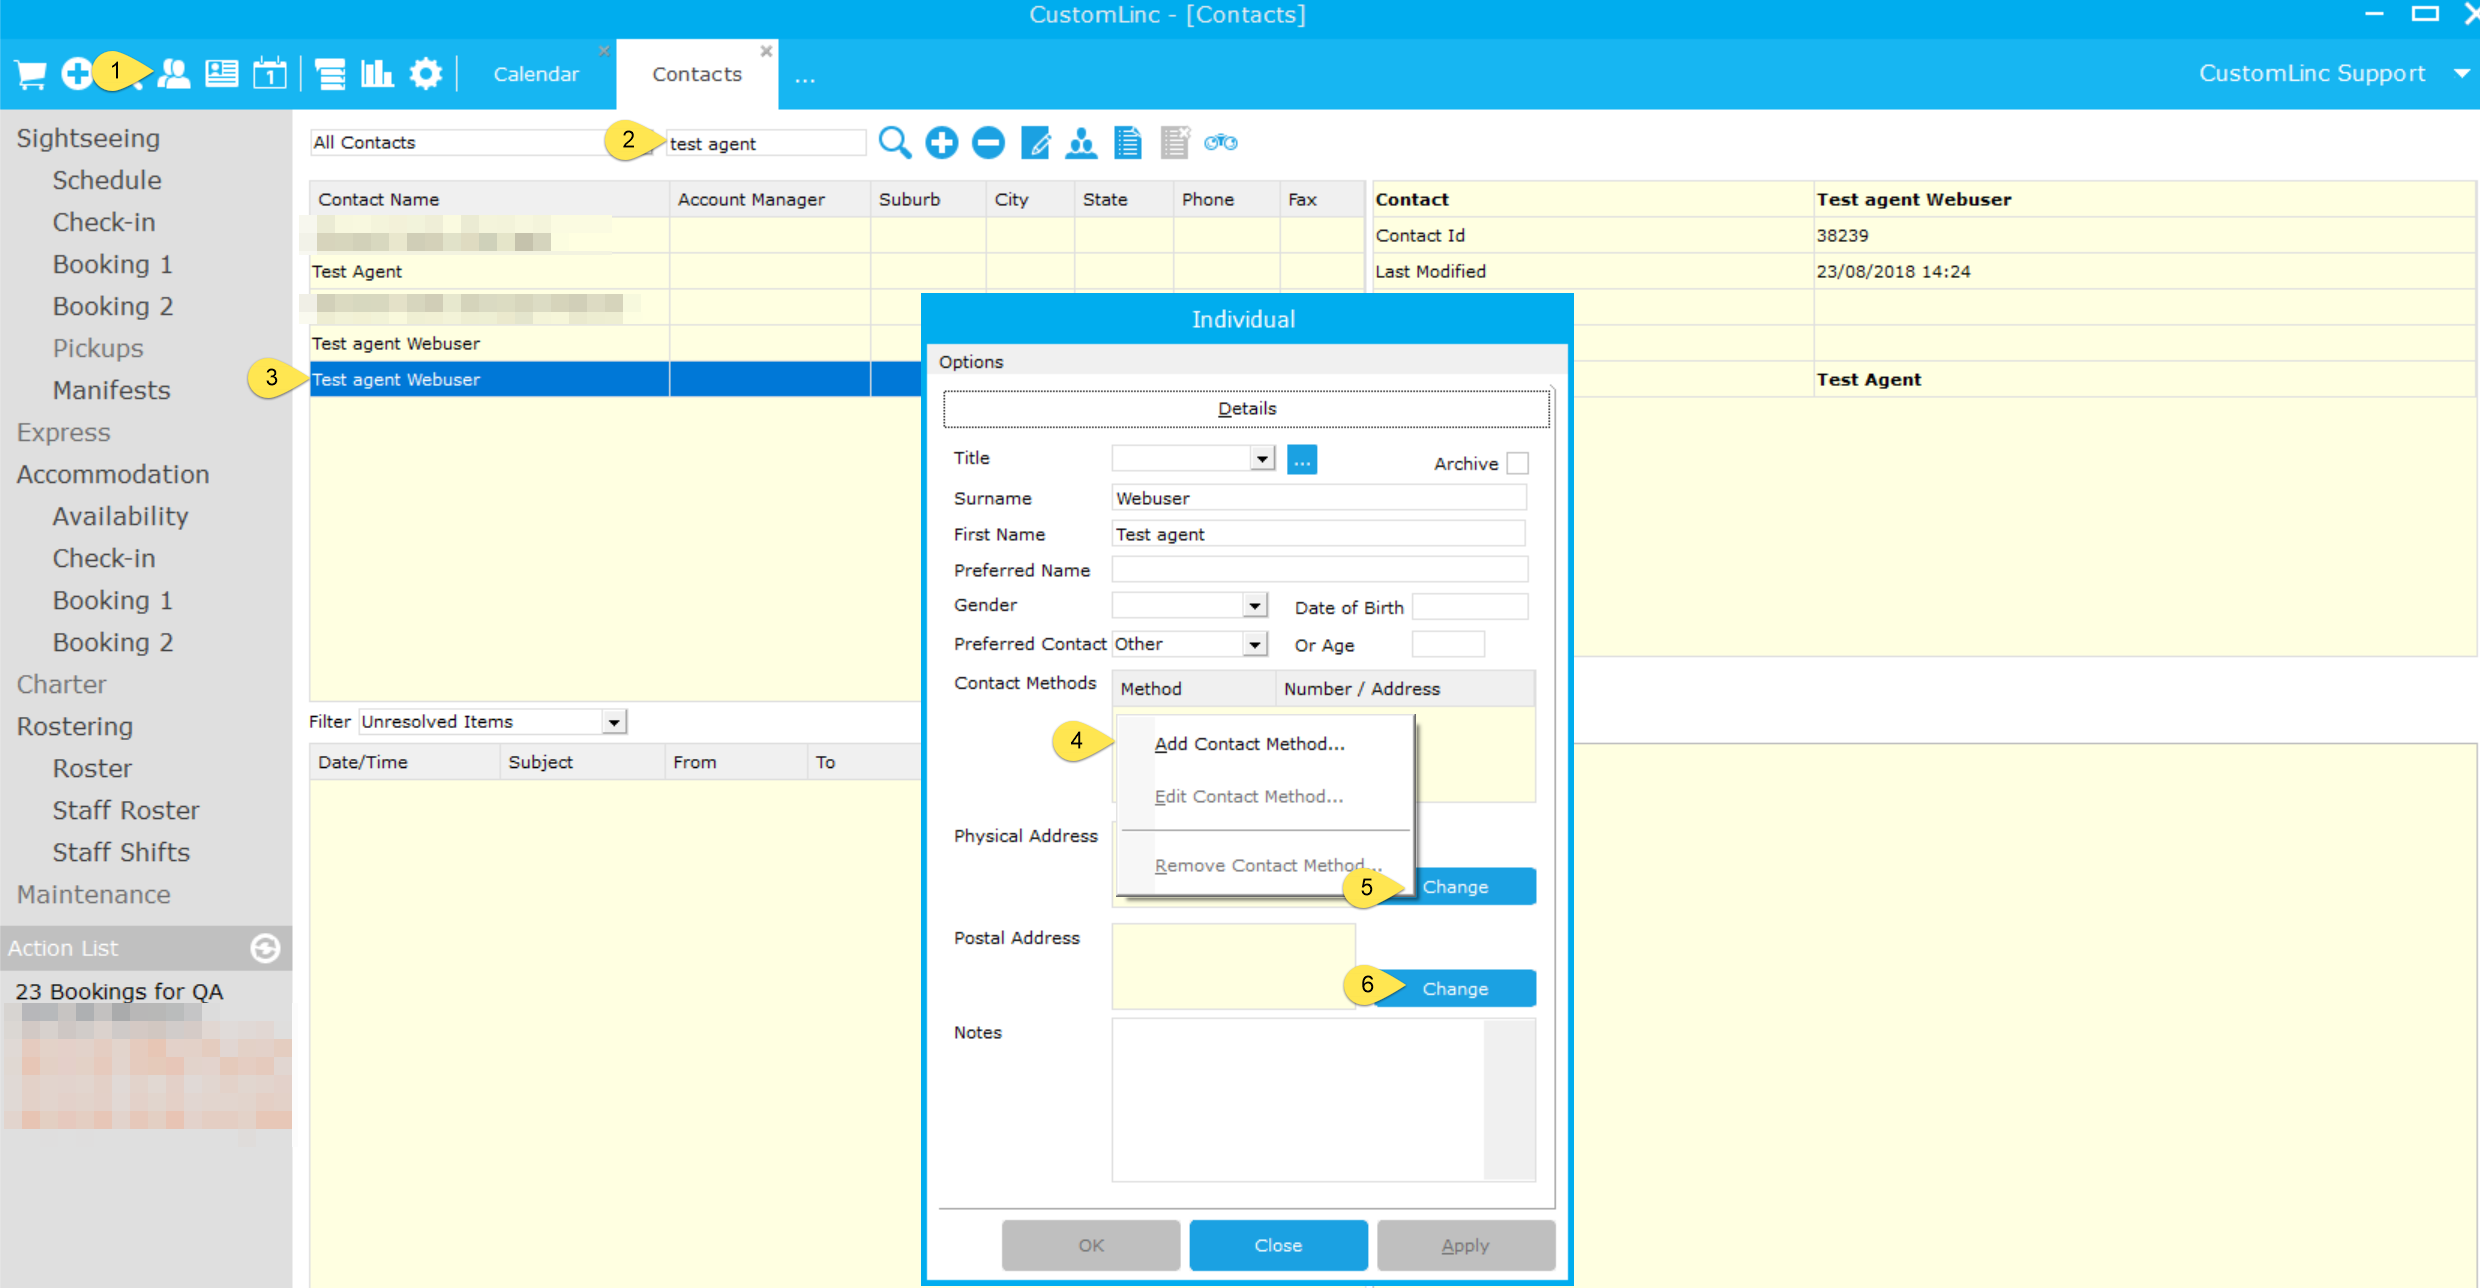Click the blue plus add contact icon

tap(941, 143)
